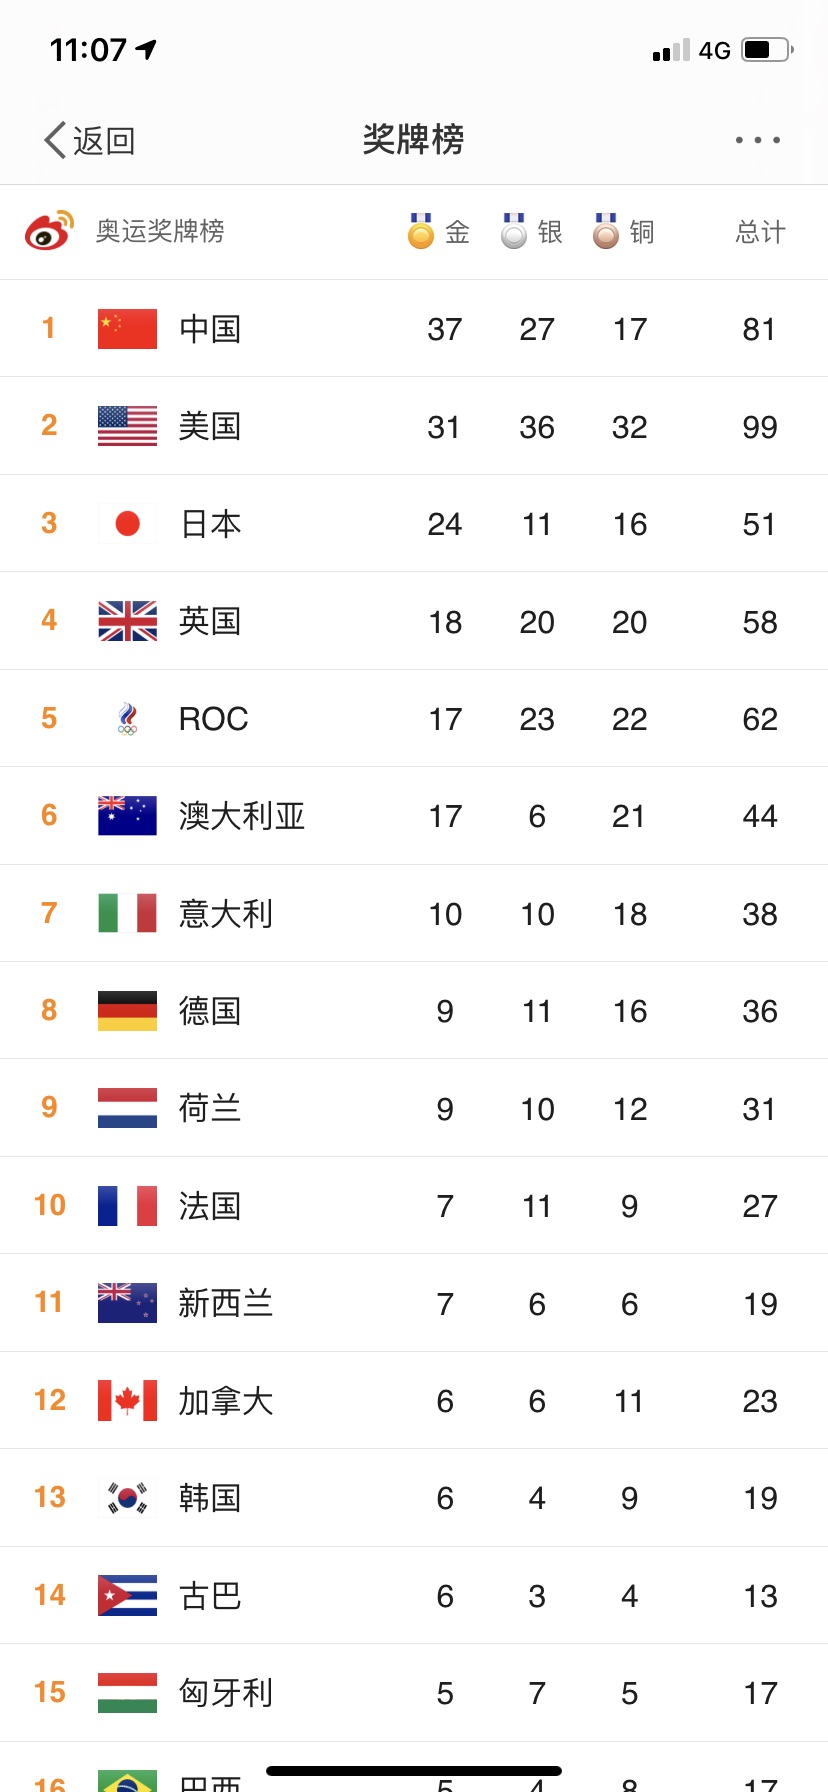828x1792 pixels.
Task: Open the 匈牙利 row
Action: point(414,1693)
